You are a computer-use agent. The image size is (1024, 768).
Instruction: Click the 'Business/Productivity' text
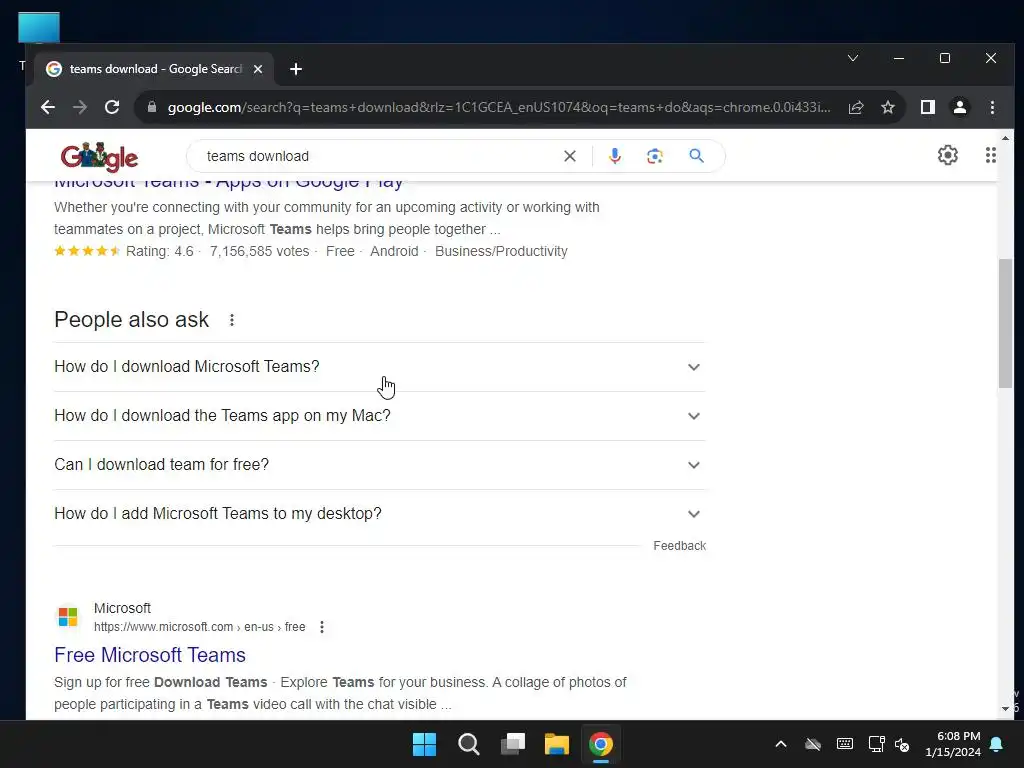click(x=501, y=251)
